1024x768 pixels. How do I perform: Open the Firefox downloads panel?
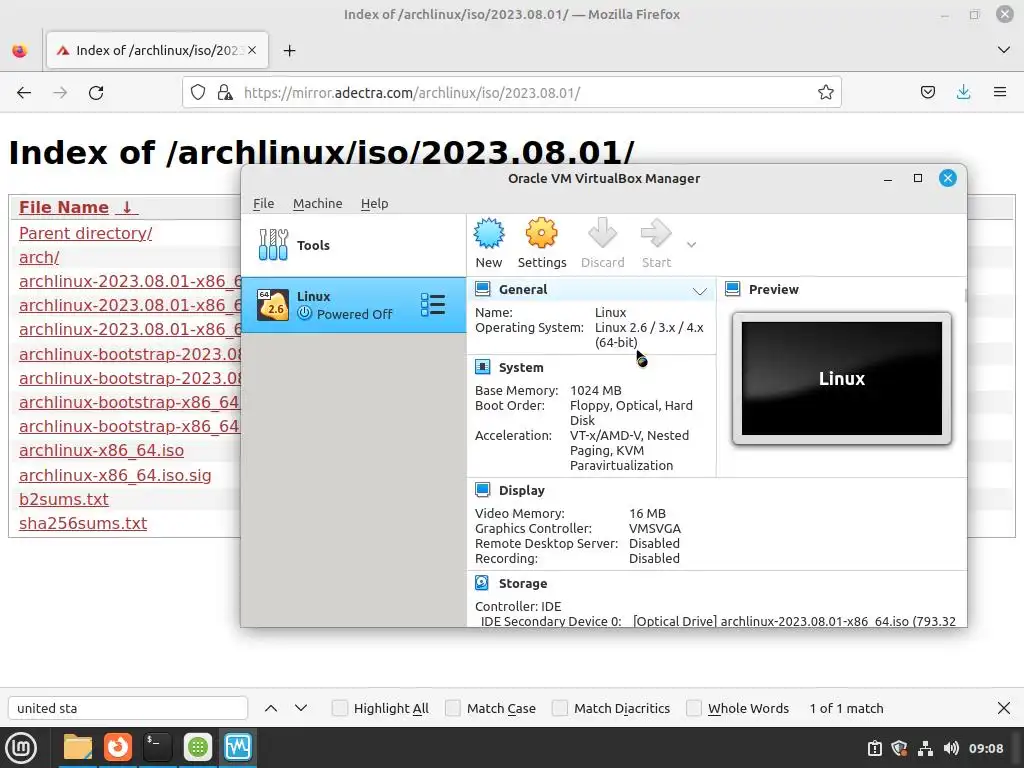click(963, 93)
